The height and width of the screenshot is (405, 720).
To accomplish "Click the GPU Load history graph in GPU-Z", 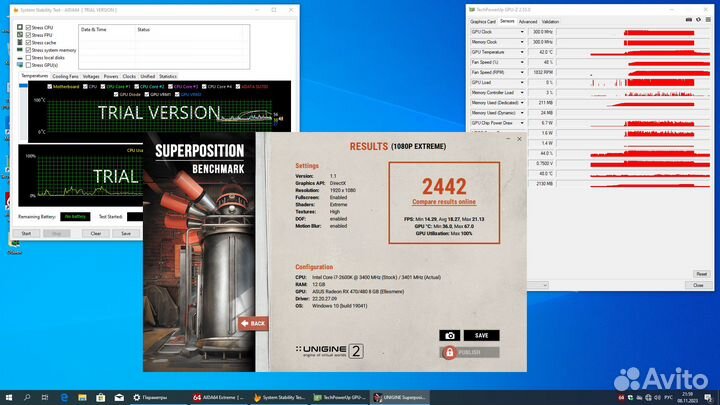I will click(633, 83).
